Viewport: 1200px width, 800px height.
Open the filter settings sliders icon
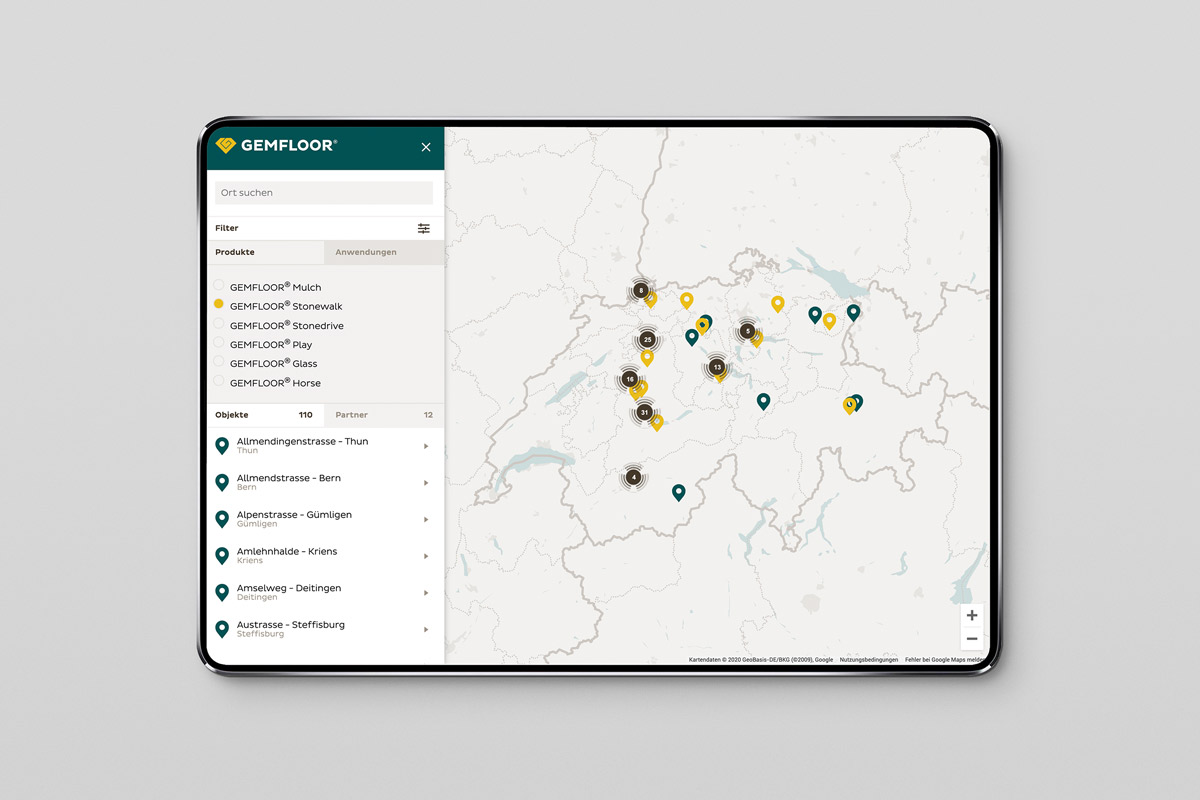423,228
